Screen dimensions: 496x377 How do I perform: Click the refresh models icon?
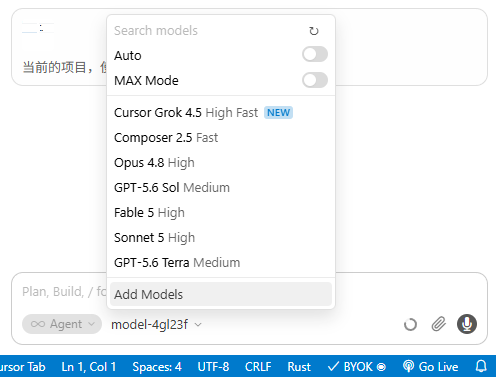pos(313,31)
